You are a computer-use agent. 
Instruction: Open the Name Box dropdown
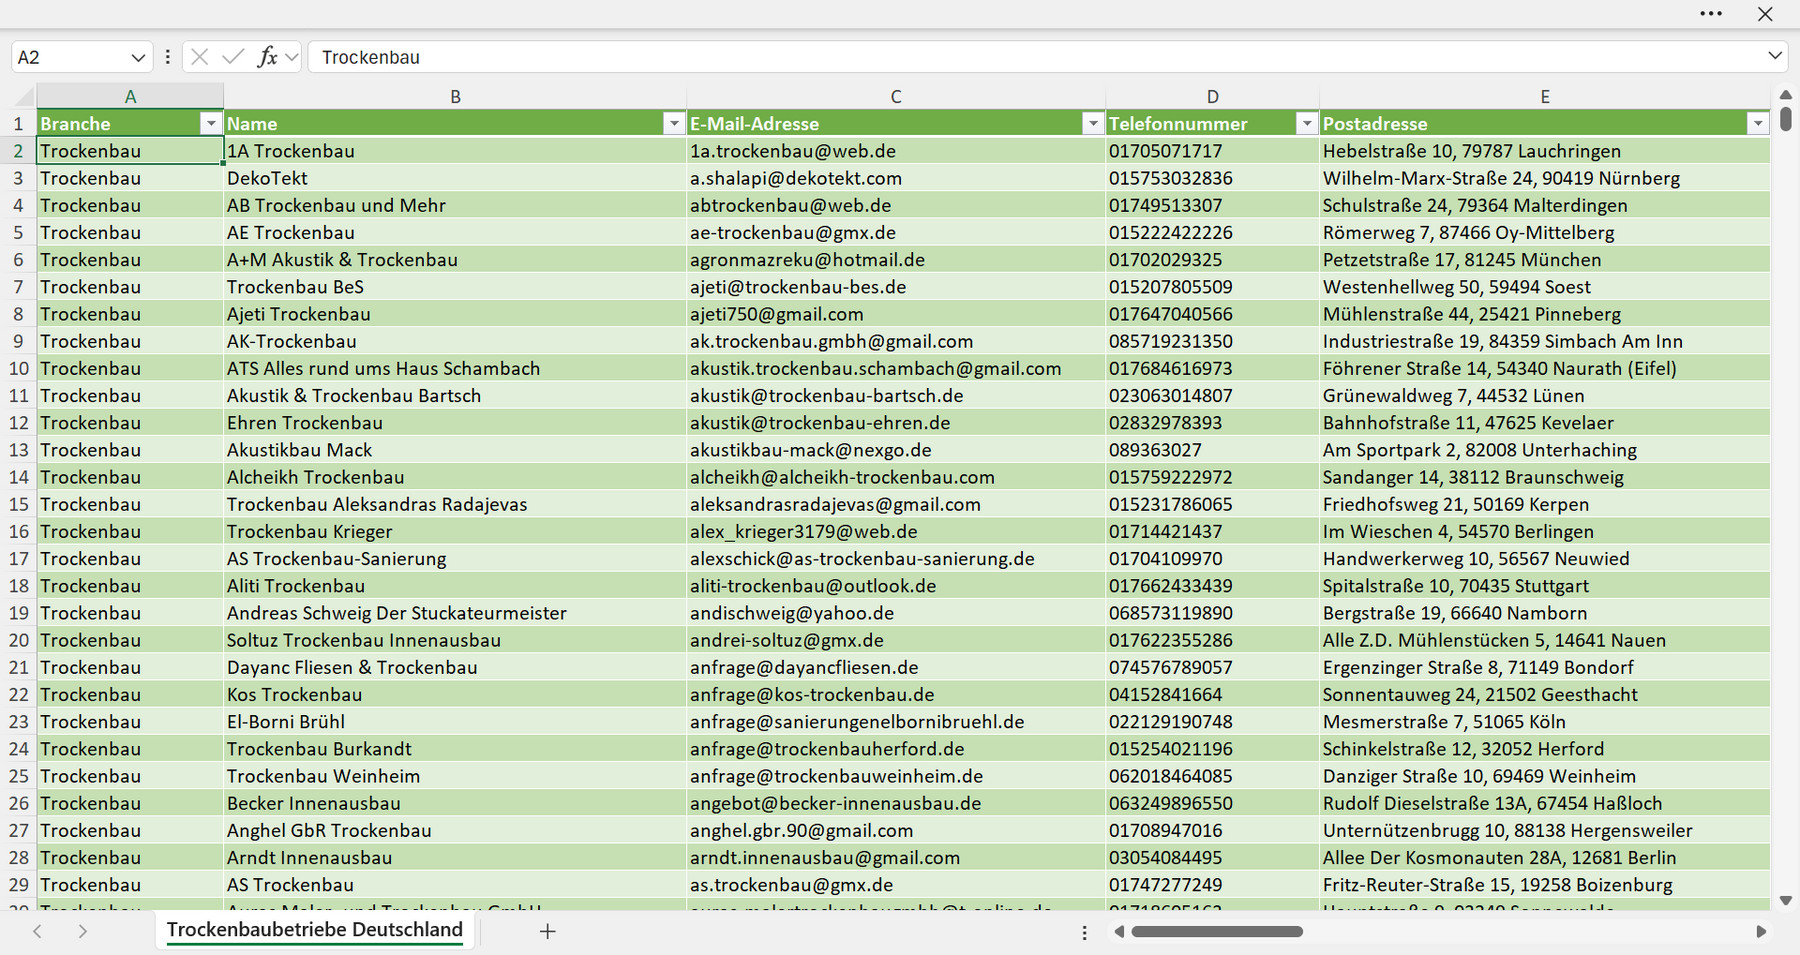138,57
